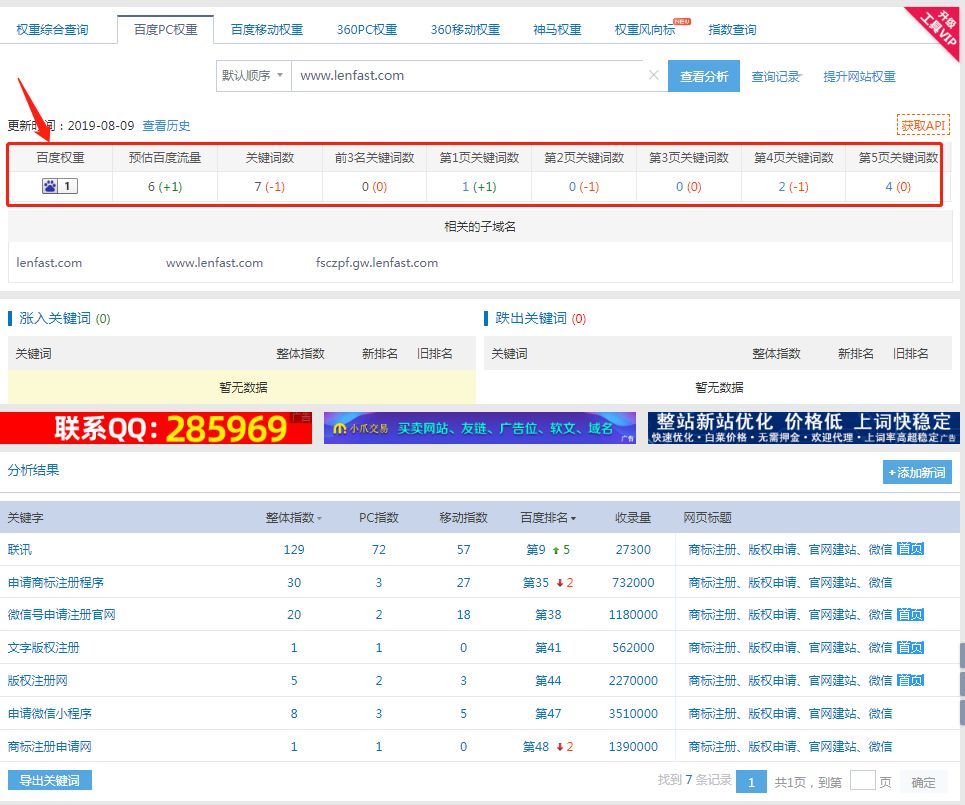The width and height of the screenshot is (965, 805).
Task: Open the 联系QQ red banner ad
Action: click(x=156, y=428)
